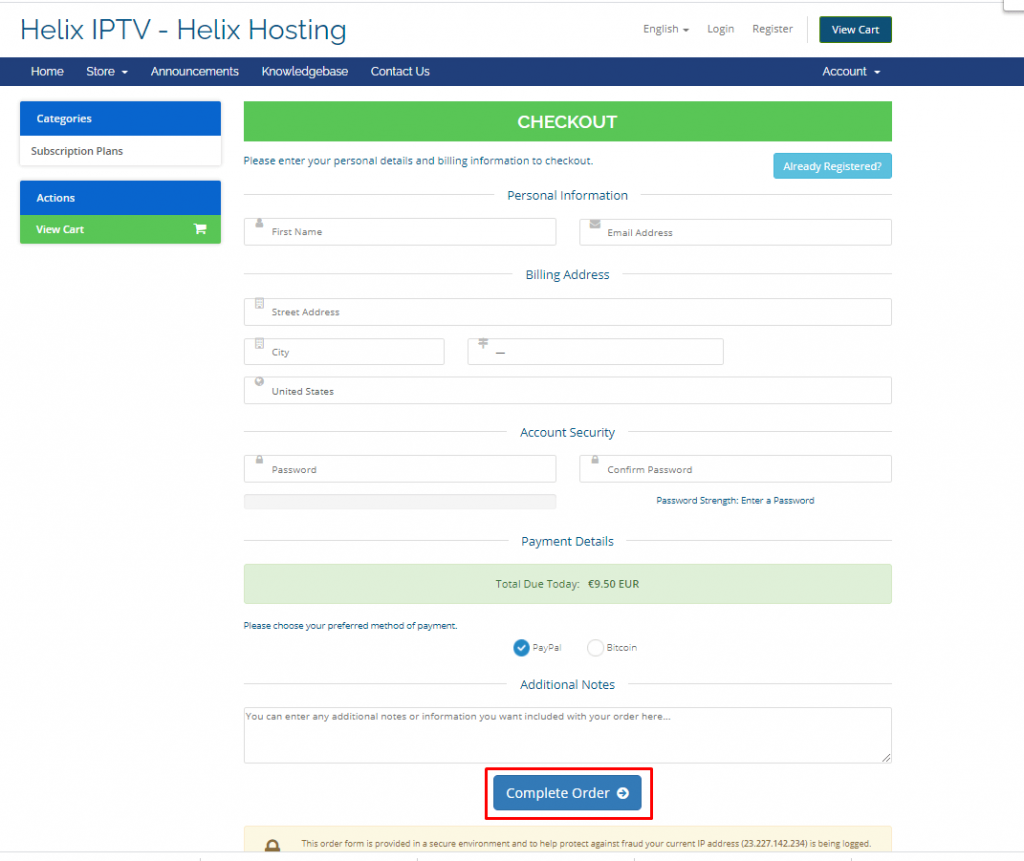The image size is (1024, 861).
Task: Click the person icon beside First Name
Action: [x=259, y=223]
